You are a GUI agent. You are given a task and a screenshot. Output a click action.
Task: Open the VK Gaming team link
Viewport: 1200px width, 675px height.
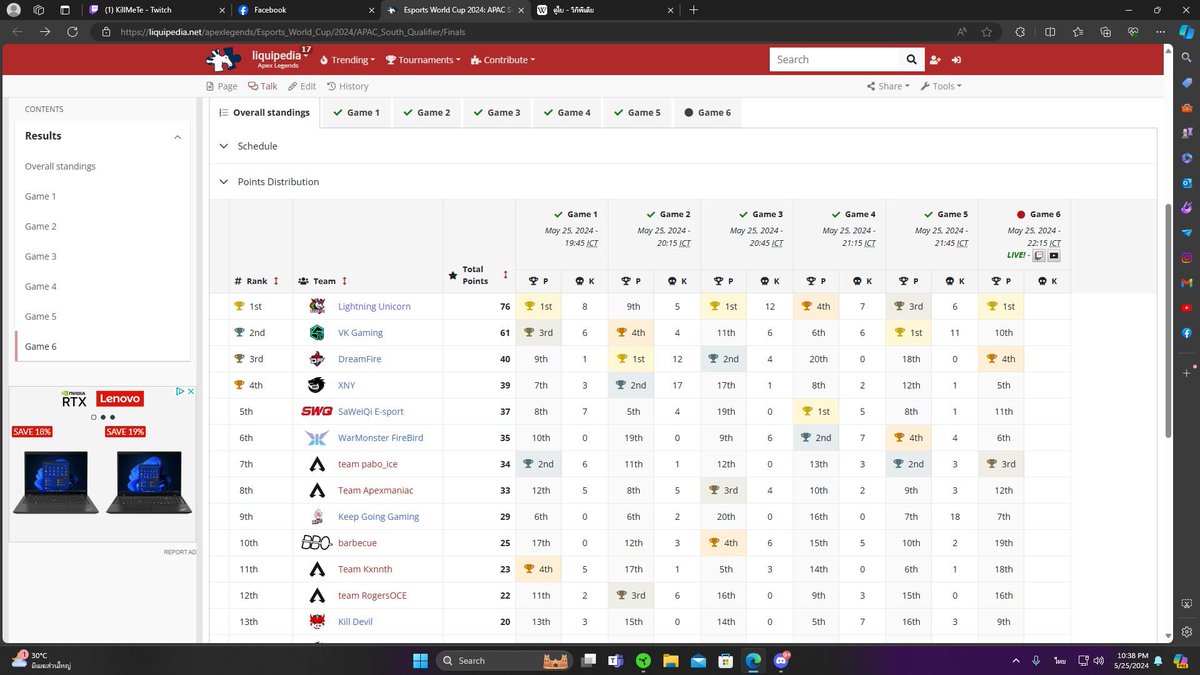click(x=360, y=333)
